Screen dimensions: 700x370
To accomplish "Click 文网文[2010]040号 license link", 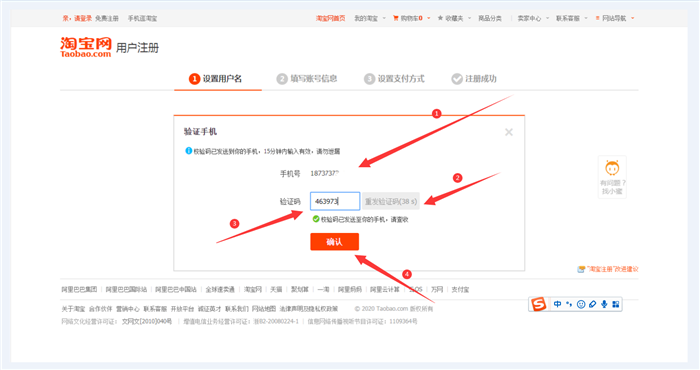I will coord(147,321).
